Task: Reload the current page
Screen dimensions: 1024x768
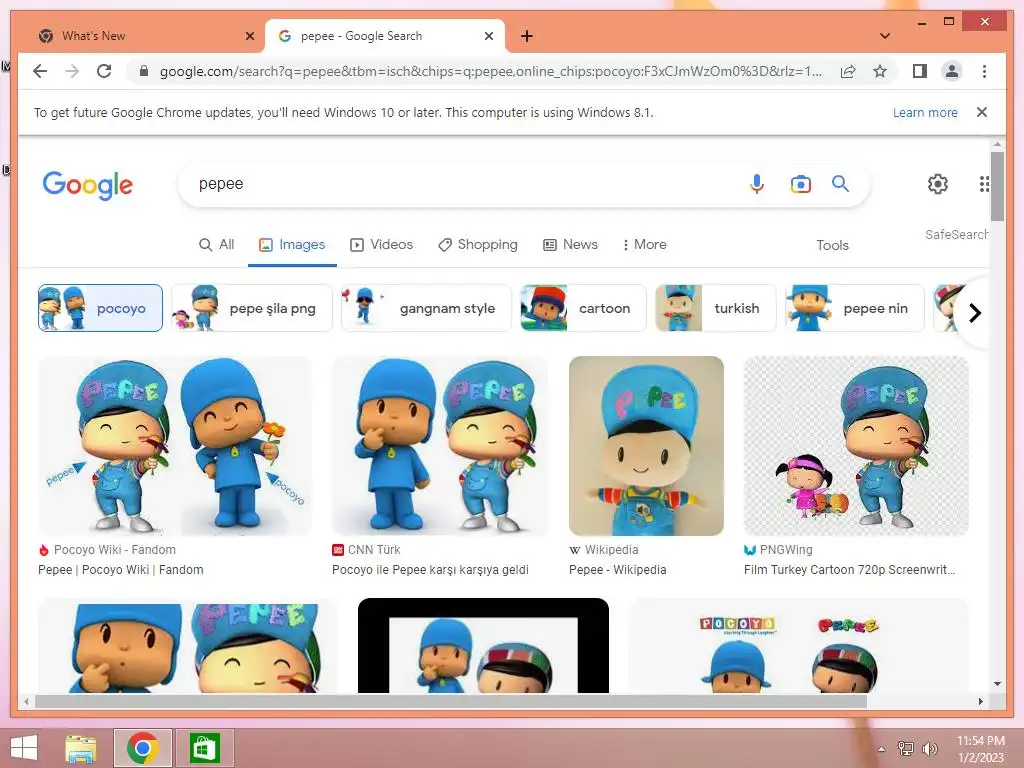Action: pyautogui.click(x=104, y=71)
